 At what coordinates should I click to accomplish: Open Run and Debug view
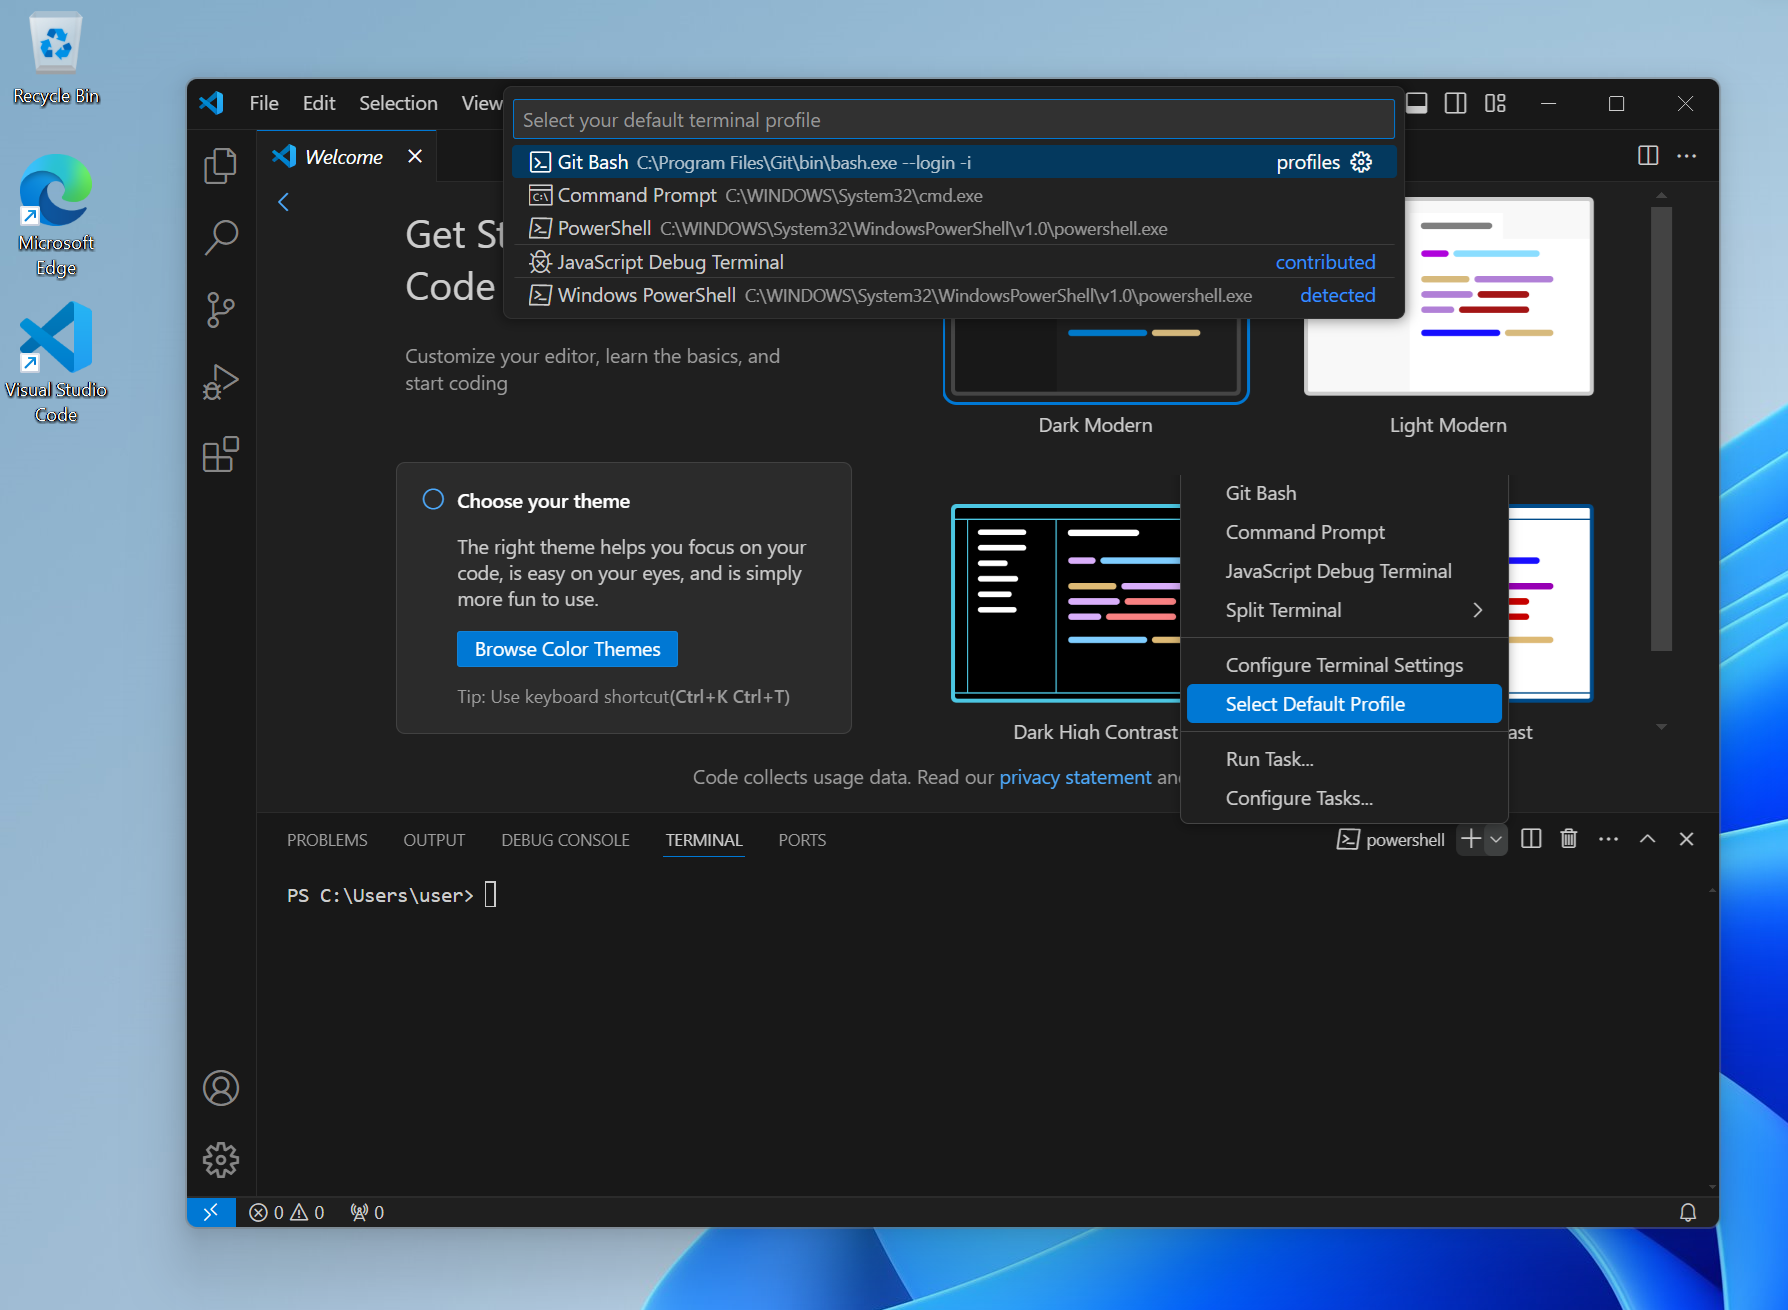(220, 382)
